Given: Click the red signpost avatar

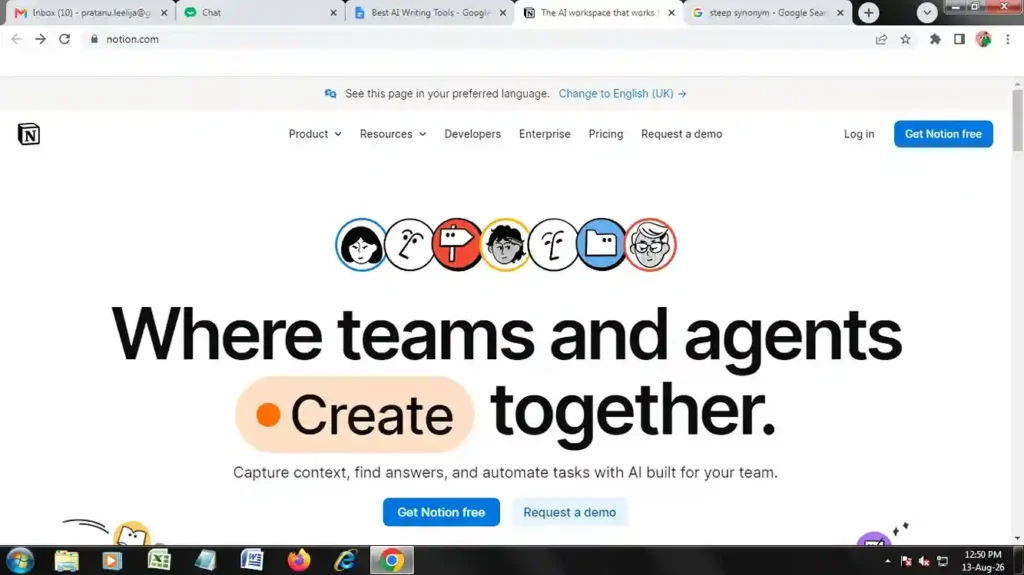Looking at the screenshot, I should coord(456,245).
